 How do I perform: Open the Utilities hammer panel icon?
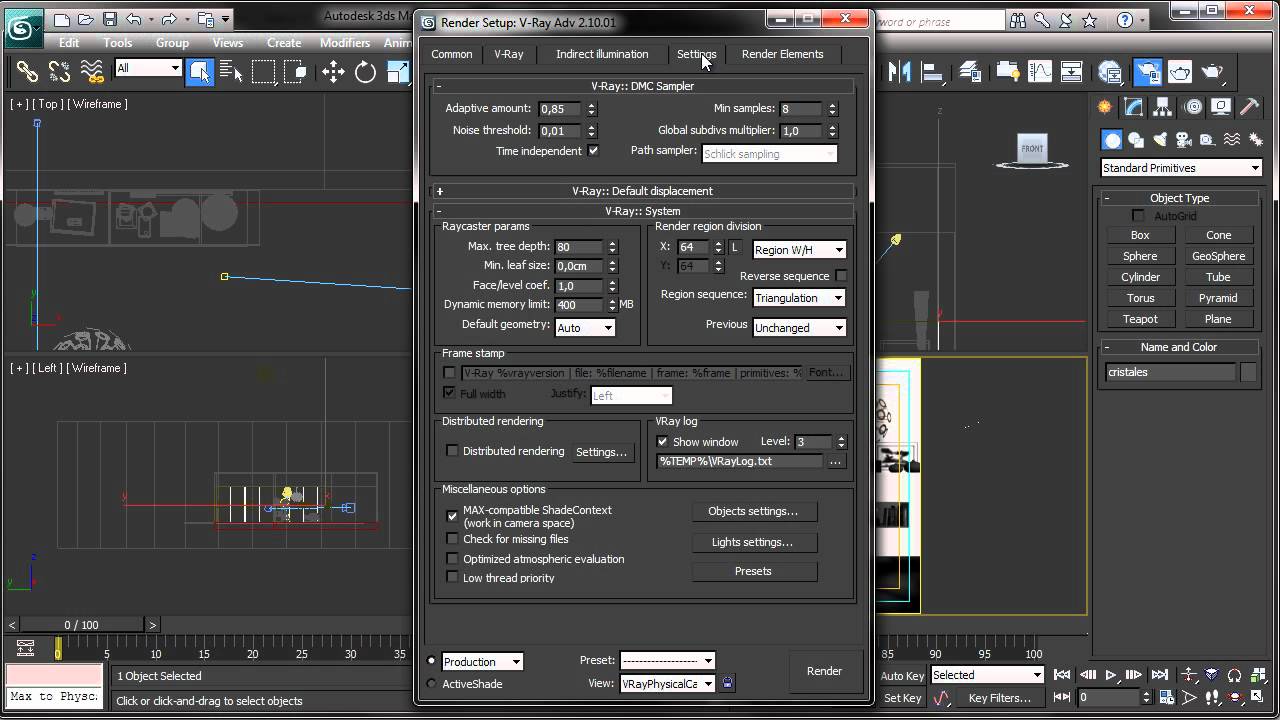pos(1250,107)
